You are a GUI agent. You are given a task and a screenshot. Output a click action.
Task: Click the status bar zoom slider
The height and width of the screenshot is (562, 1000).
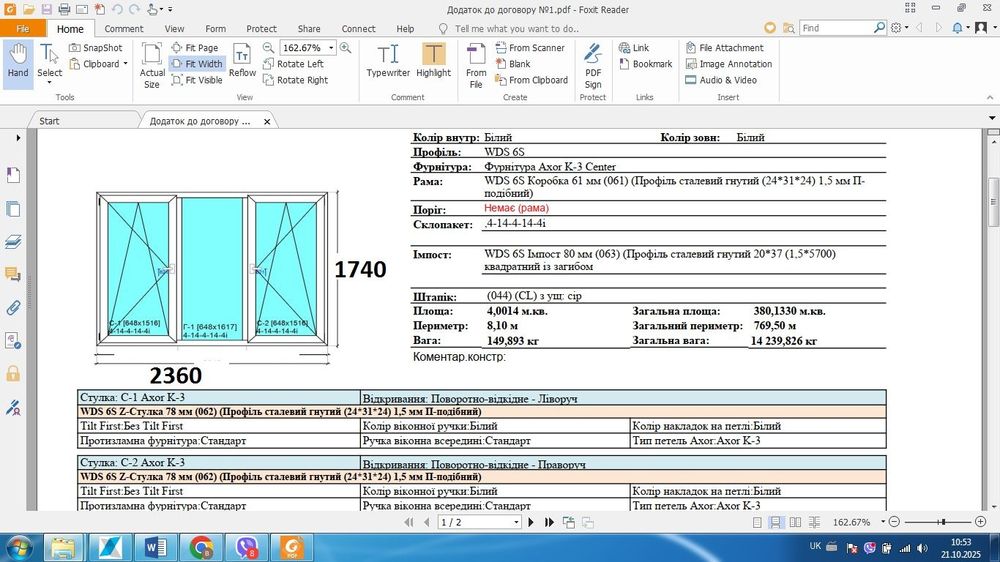pyautogui.click(x=937, y=522)
